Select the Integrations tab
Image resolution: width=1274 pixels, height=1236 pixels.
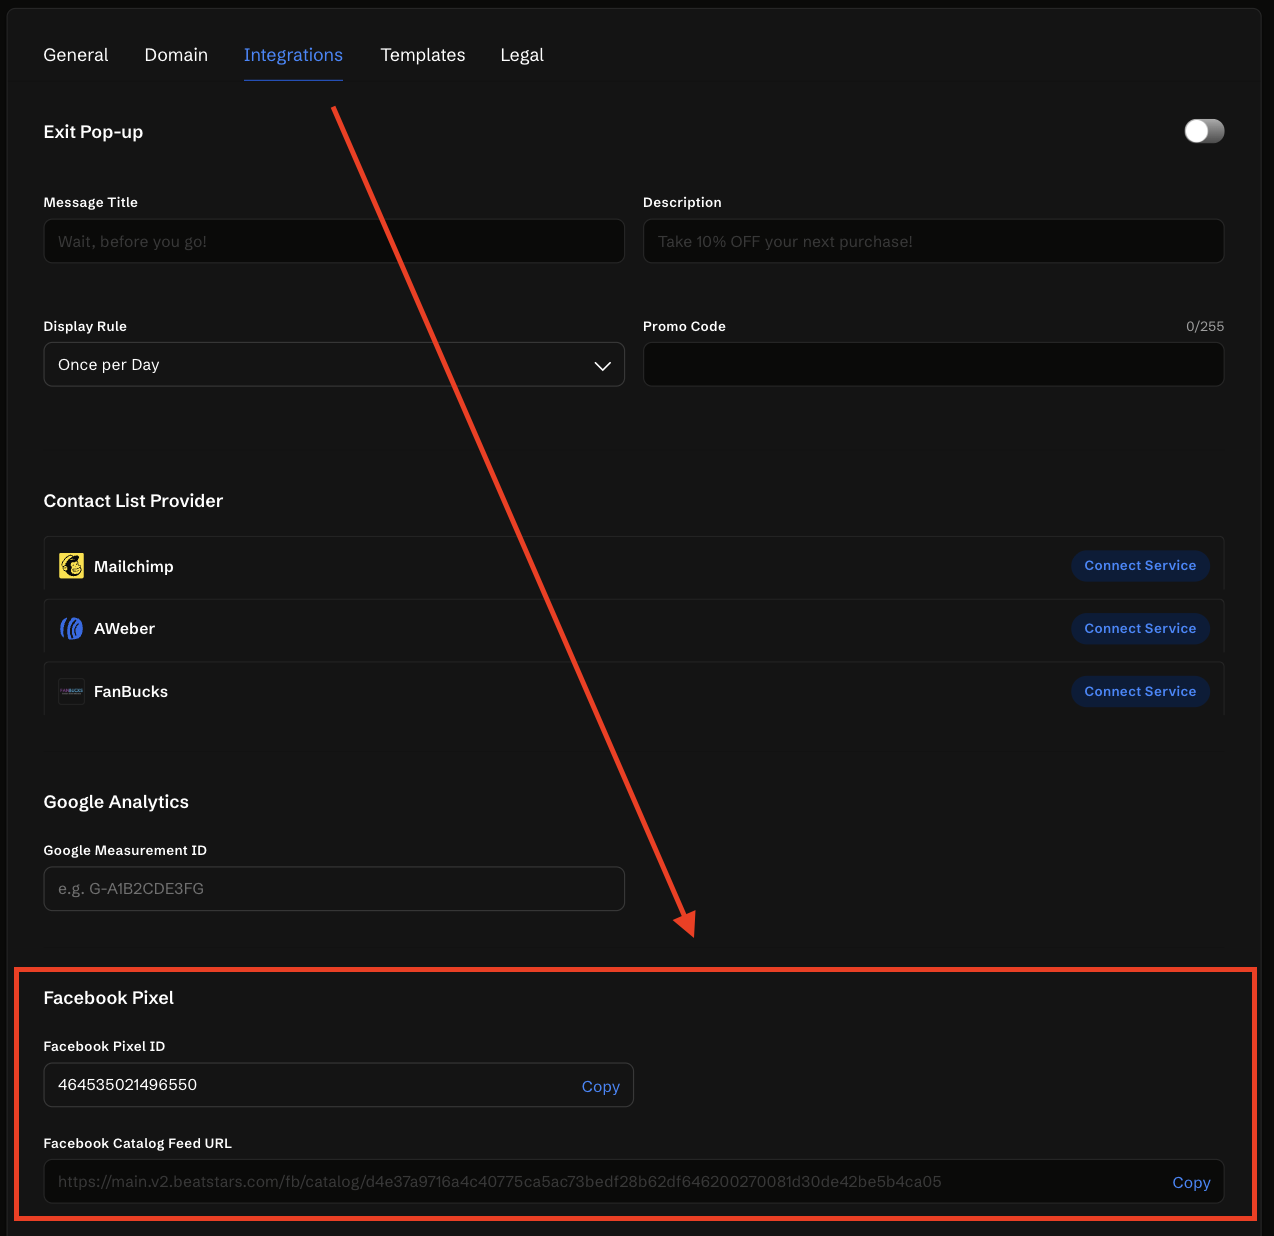pyautogui.click(x=293, y=55)
